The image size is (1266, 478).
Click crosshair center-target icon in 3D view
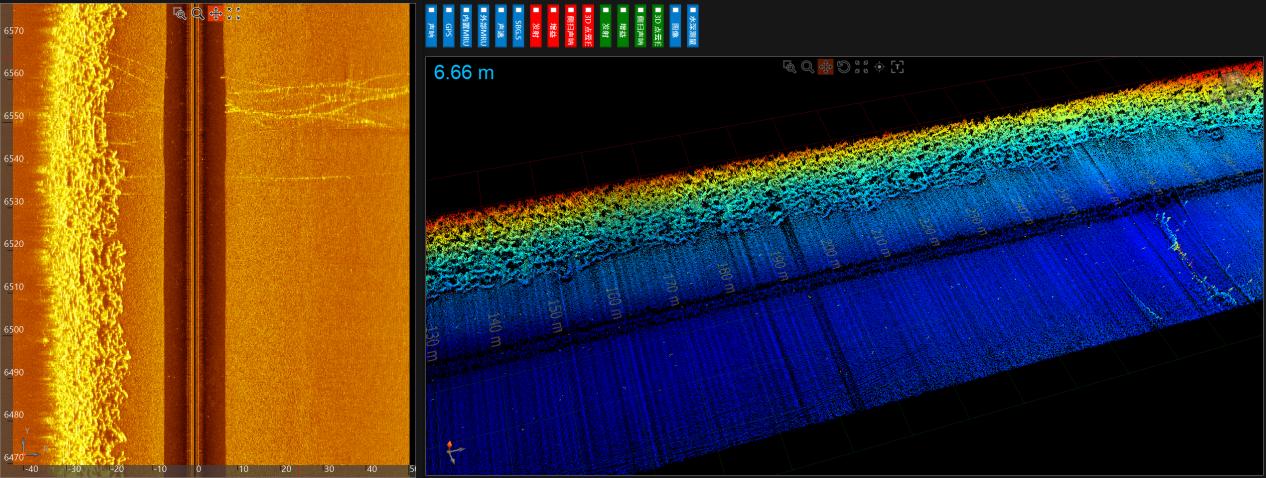pos(879,66)
